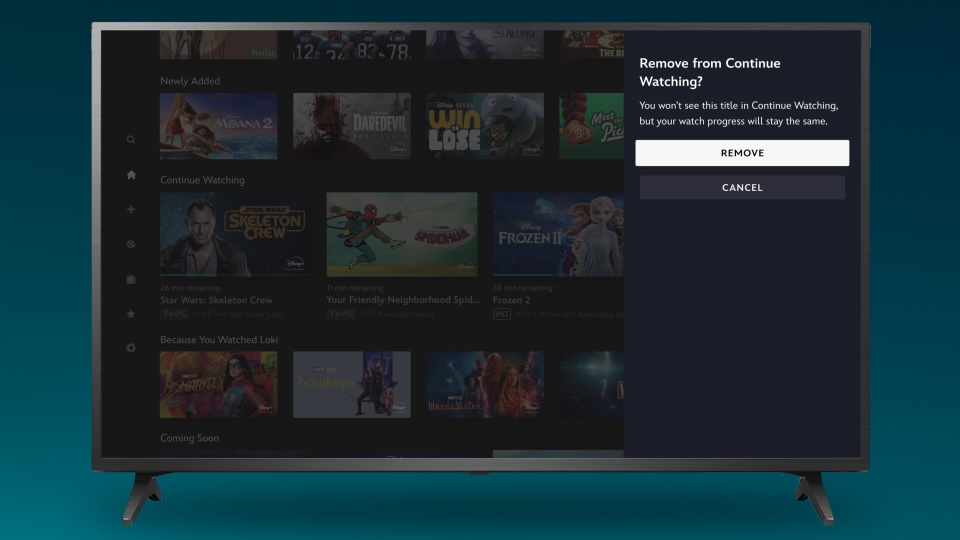Image resolution: width=960 pixels, height=540 pixels.
Task: Choose the Hawkeye thumbnail
Action: tap(351, 384)
